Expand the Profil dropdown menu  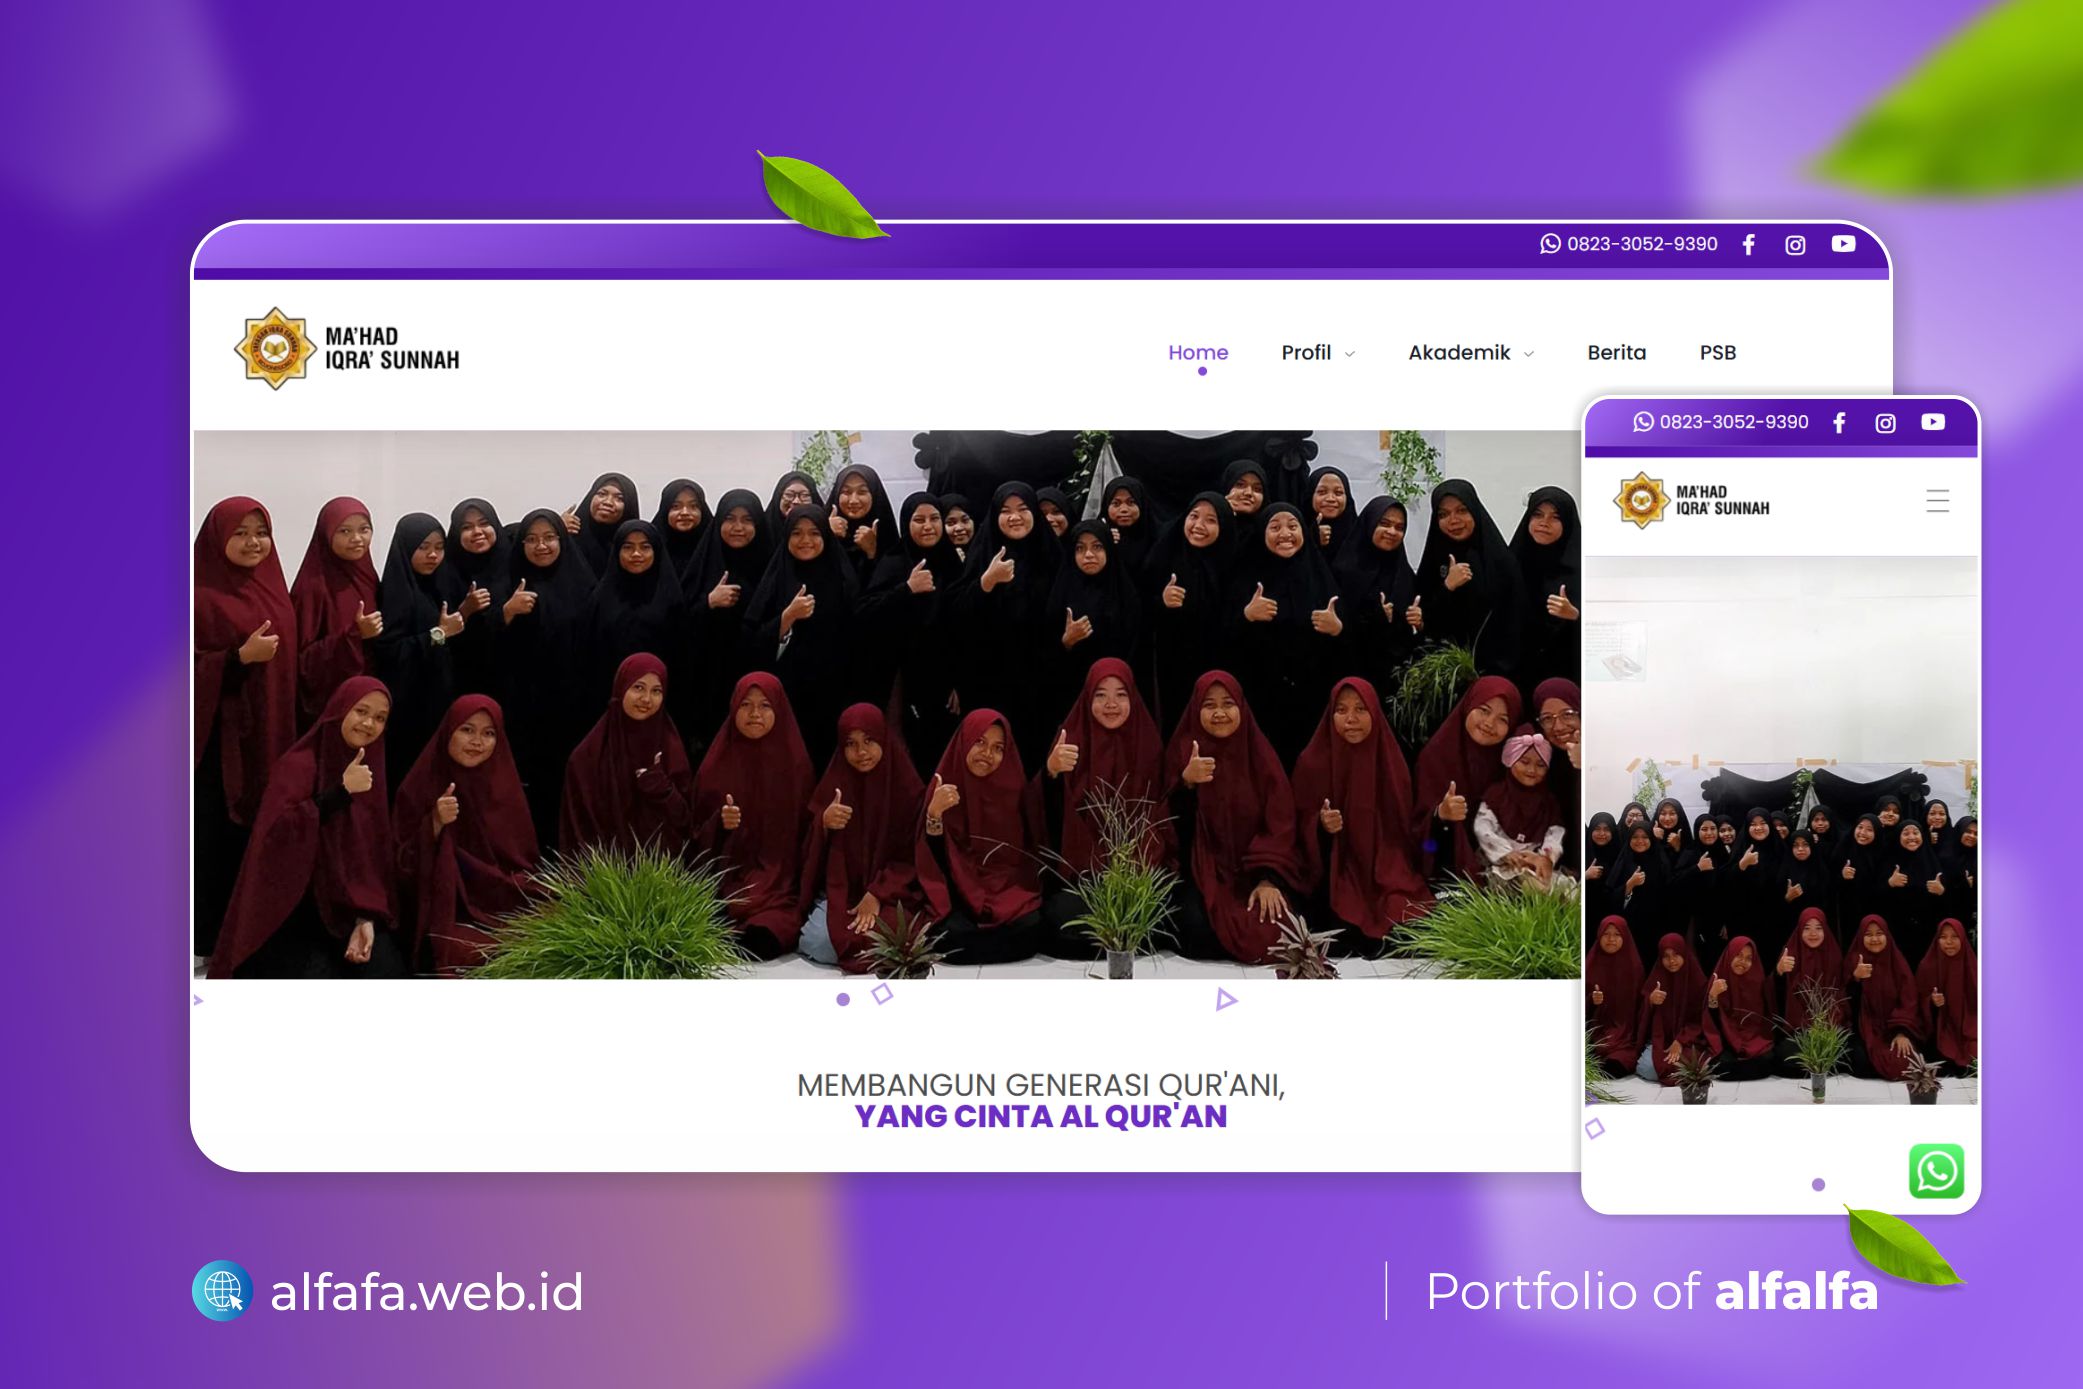[x=1317, y=352]
